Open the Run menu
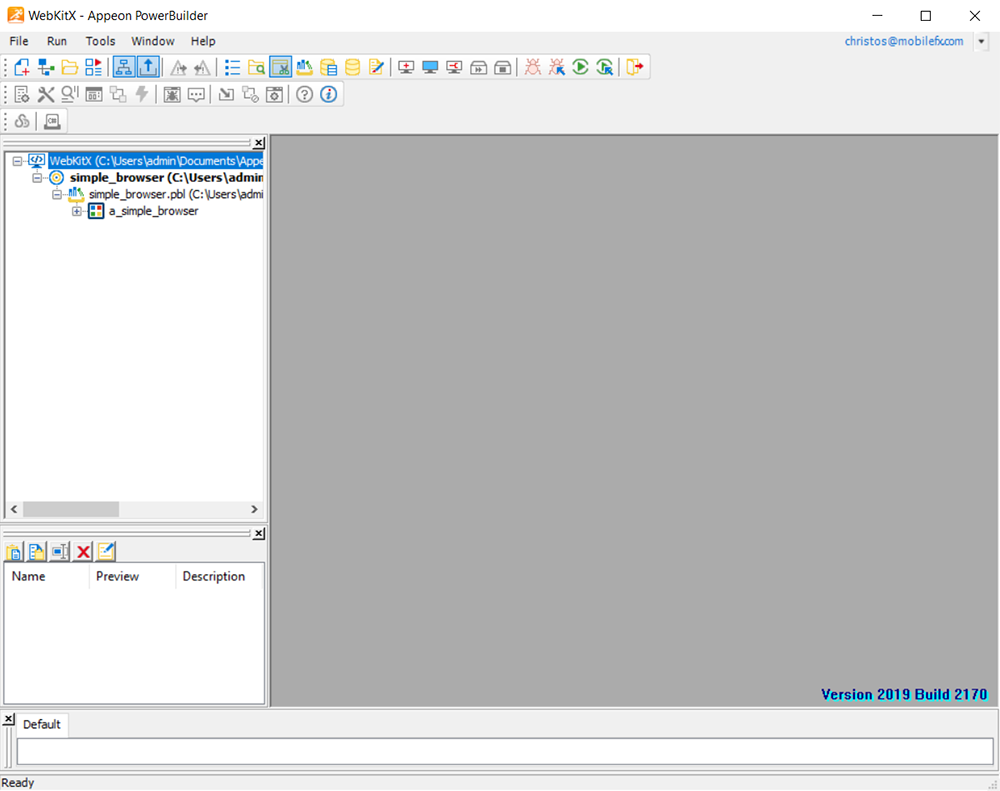The image size is (1000, 791). 57,41
